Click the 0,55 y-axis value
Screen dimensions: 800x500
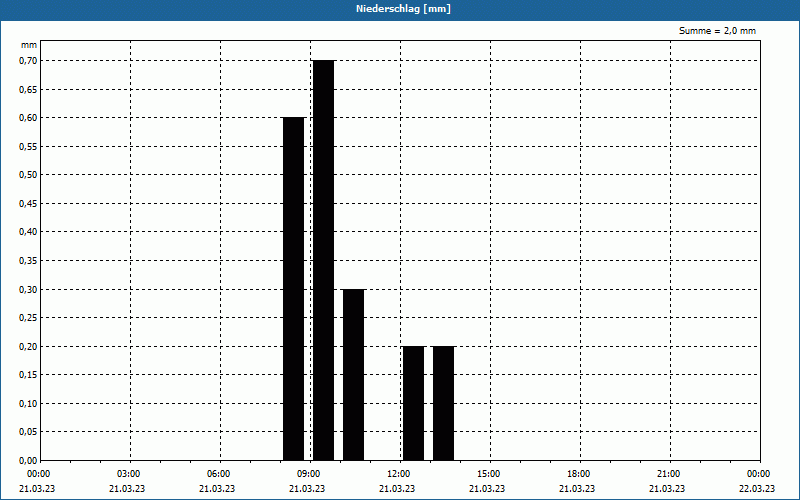pos(28,146)
